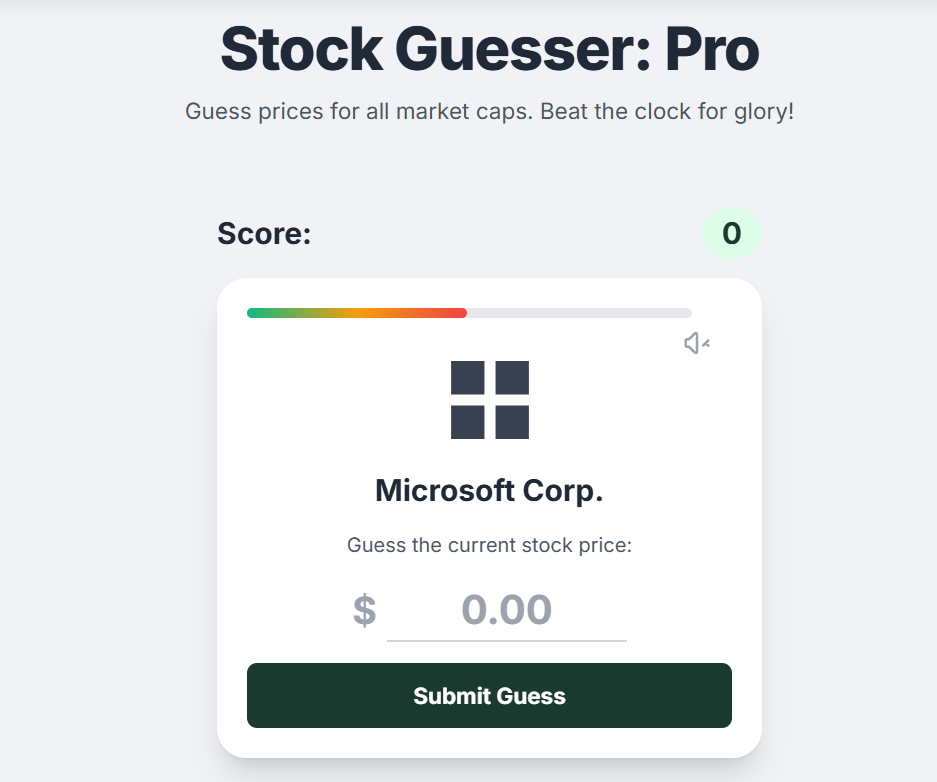Click the green start of the timer bar
This screenshot has width=937, height=782.
click(262, 313)
